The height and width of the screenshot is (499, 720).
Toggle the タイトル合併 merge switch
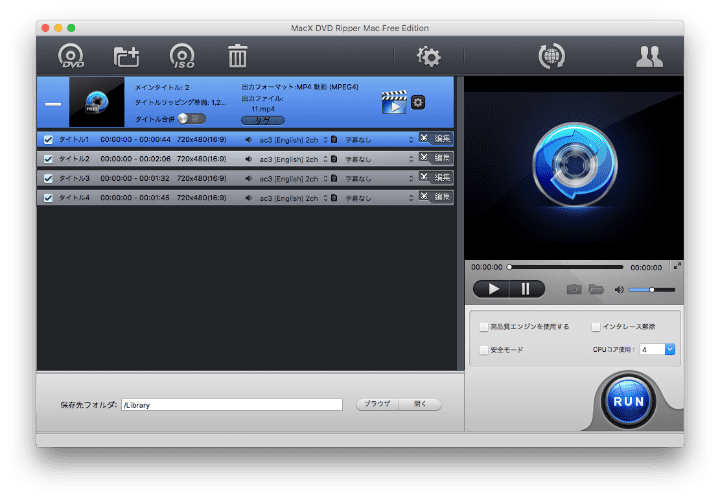191,119
